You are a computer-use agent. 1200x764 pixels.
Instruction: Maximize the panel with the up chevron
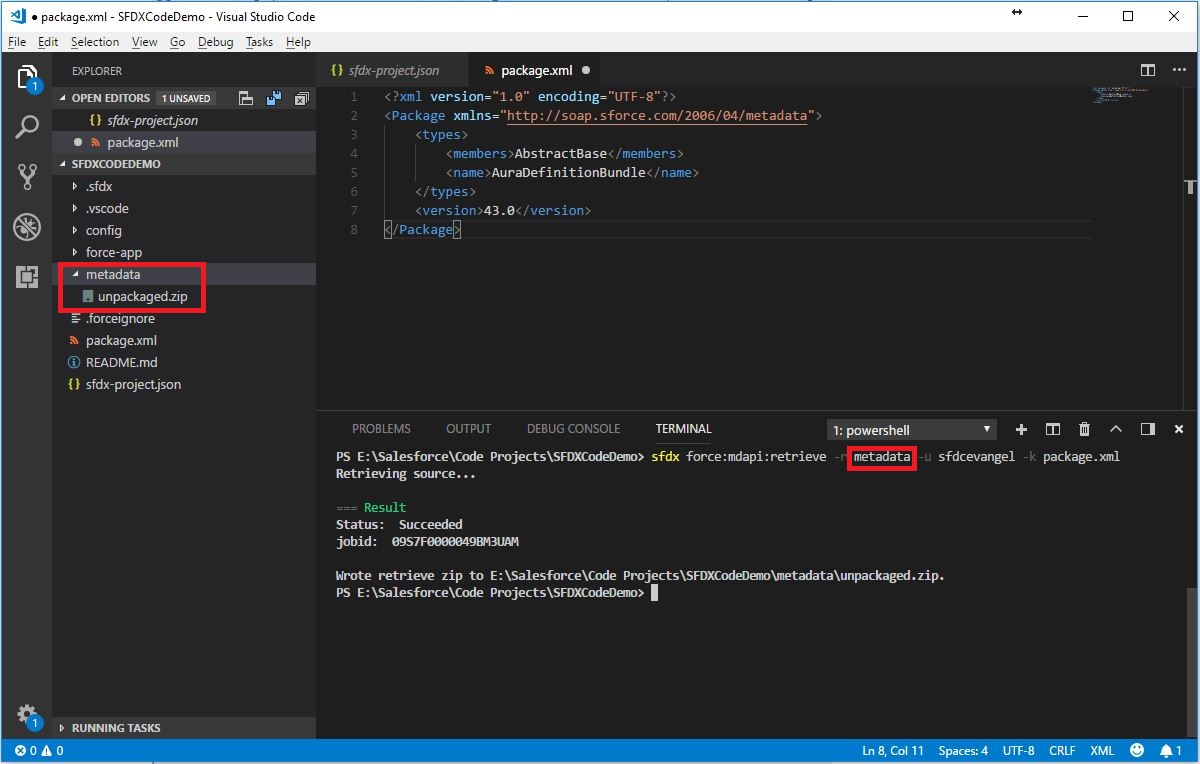(1116, 429)
